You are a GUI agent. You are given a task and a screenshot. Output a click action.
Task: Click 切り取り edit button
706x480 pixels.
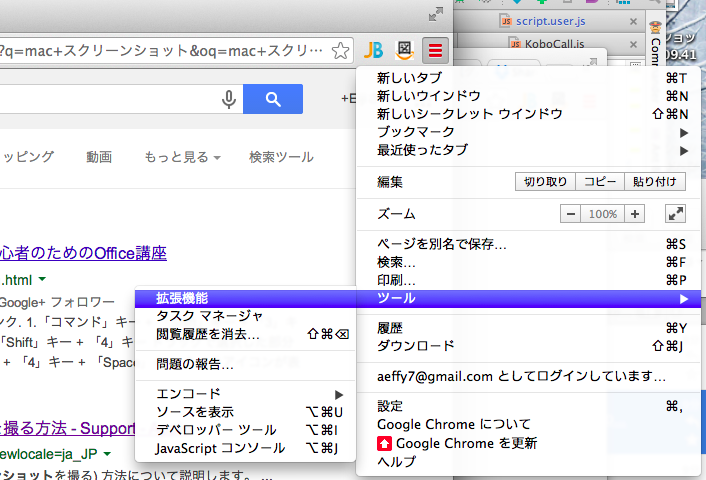[x=545, y=181]
